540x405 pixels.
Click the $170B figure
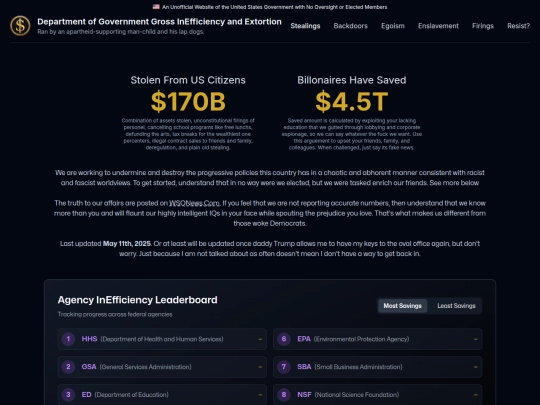tap(188, 101)
